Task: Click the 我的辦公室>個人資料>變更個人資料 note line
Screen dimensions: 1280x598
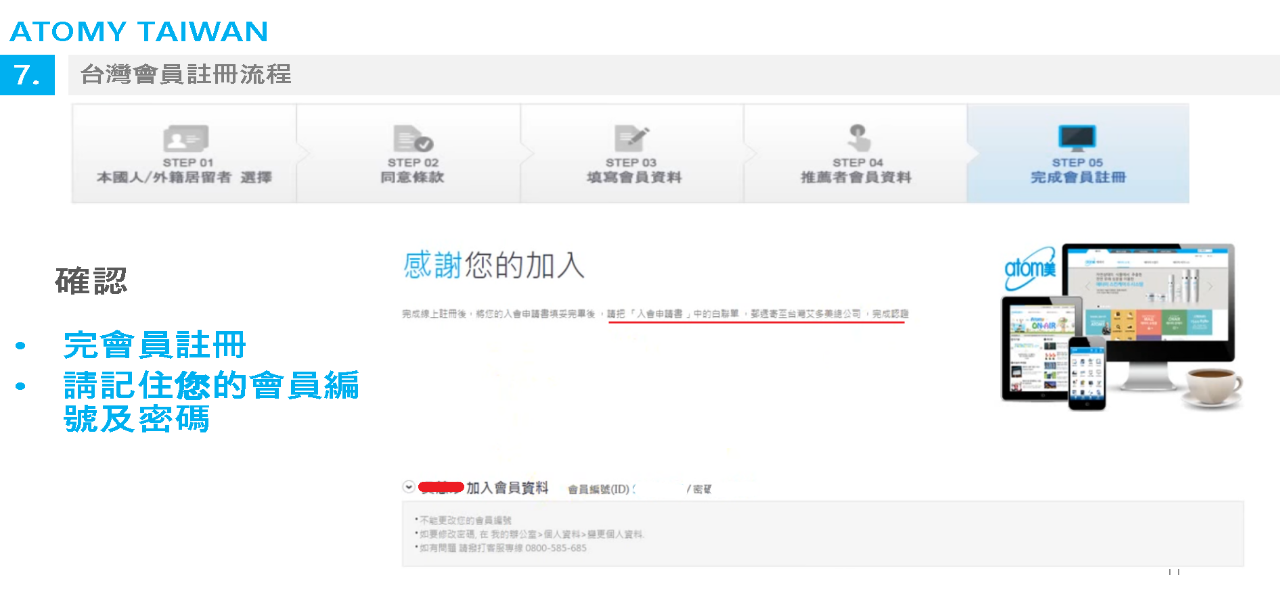Action: (530, 535)
